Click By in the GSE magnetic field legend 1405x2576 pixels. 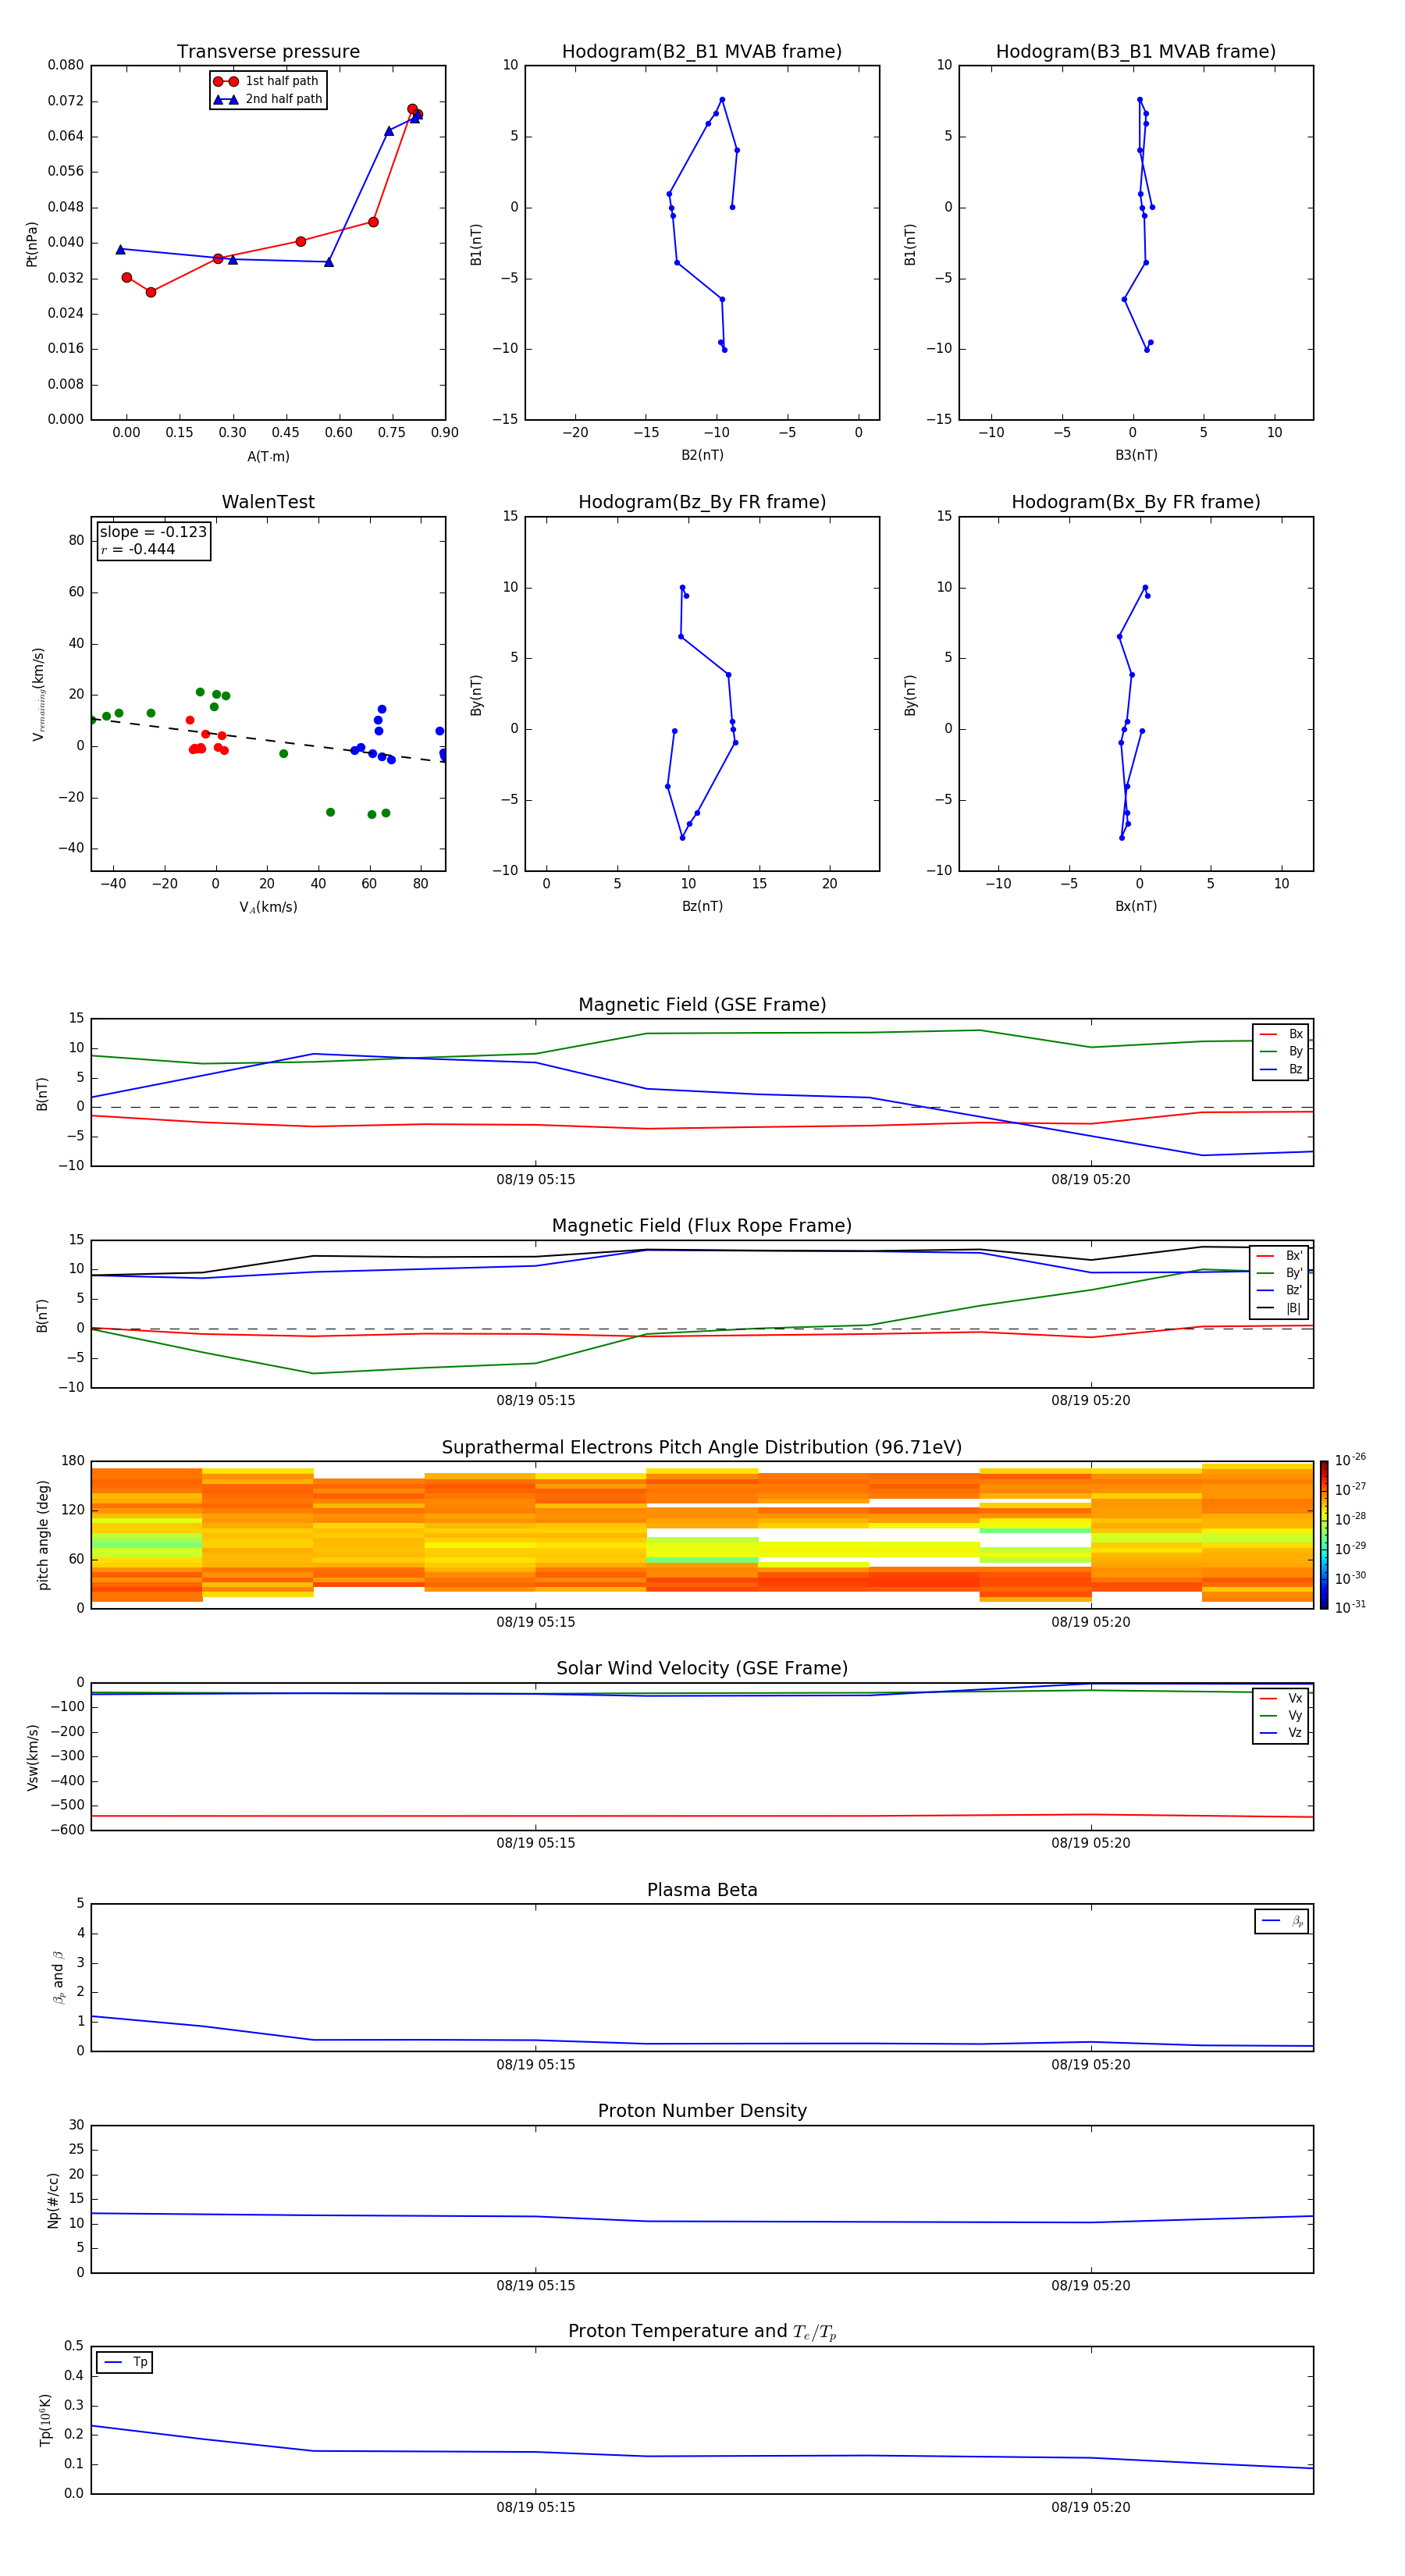tap(1281, 1051)
